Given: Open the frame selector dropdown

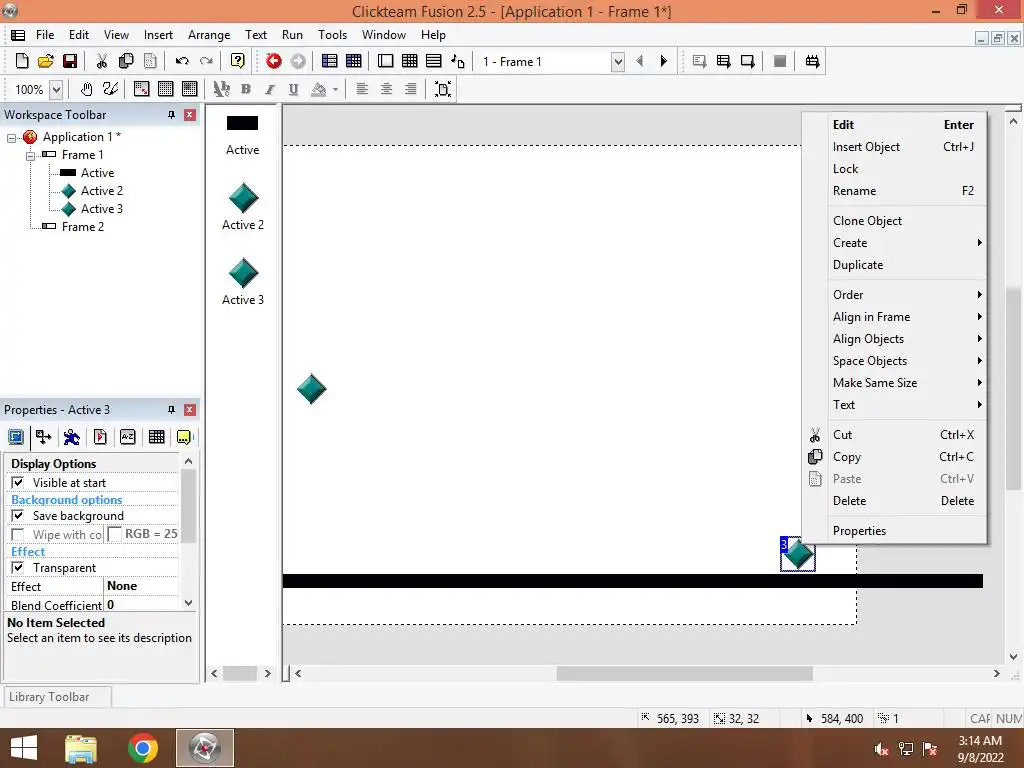Looking at the screenshot, I should (x=617, y=62).
